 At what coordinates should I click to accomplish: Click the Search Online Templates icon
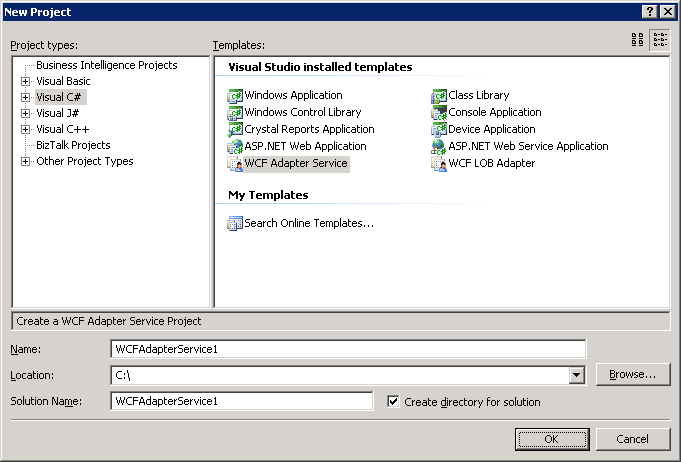click(235, 223)
